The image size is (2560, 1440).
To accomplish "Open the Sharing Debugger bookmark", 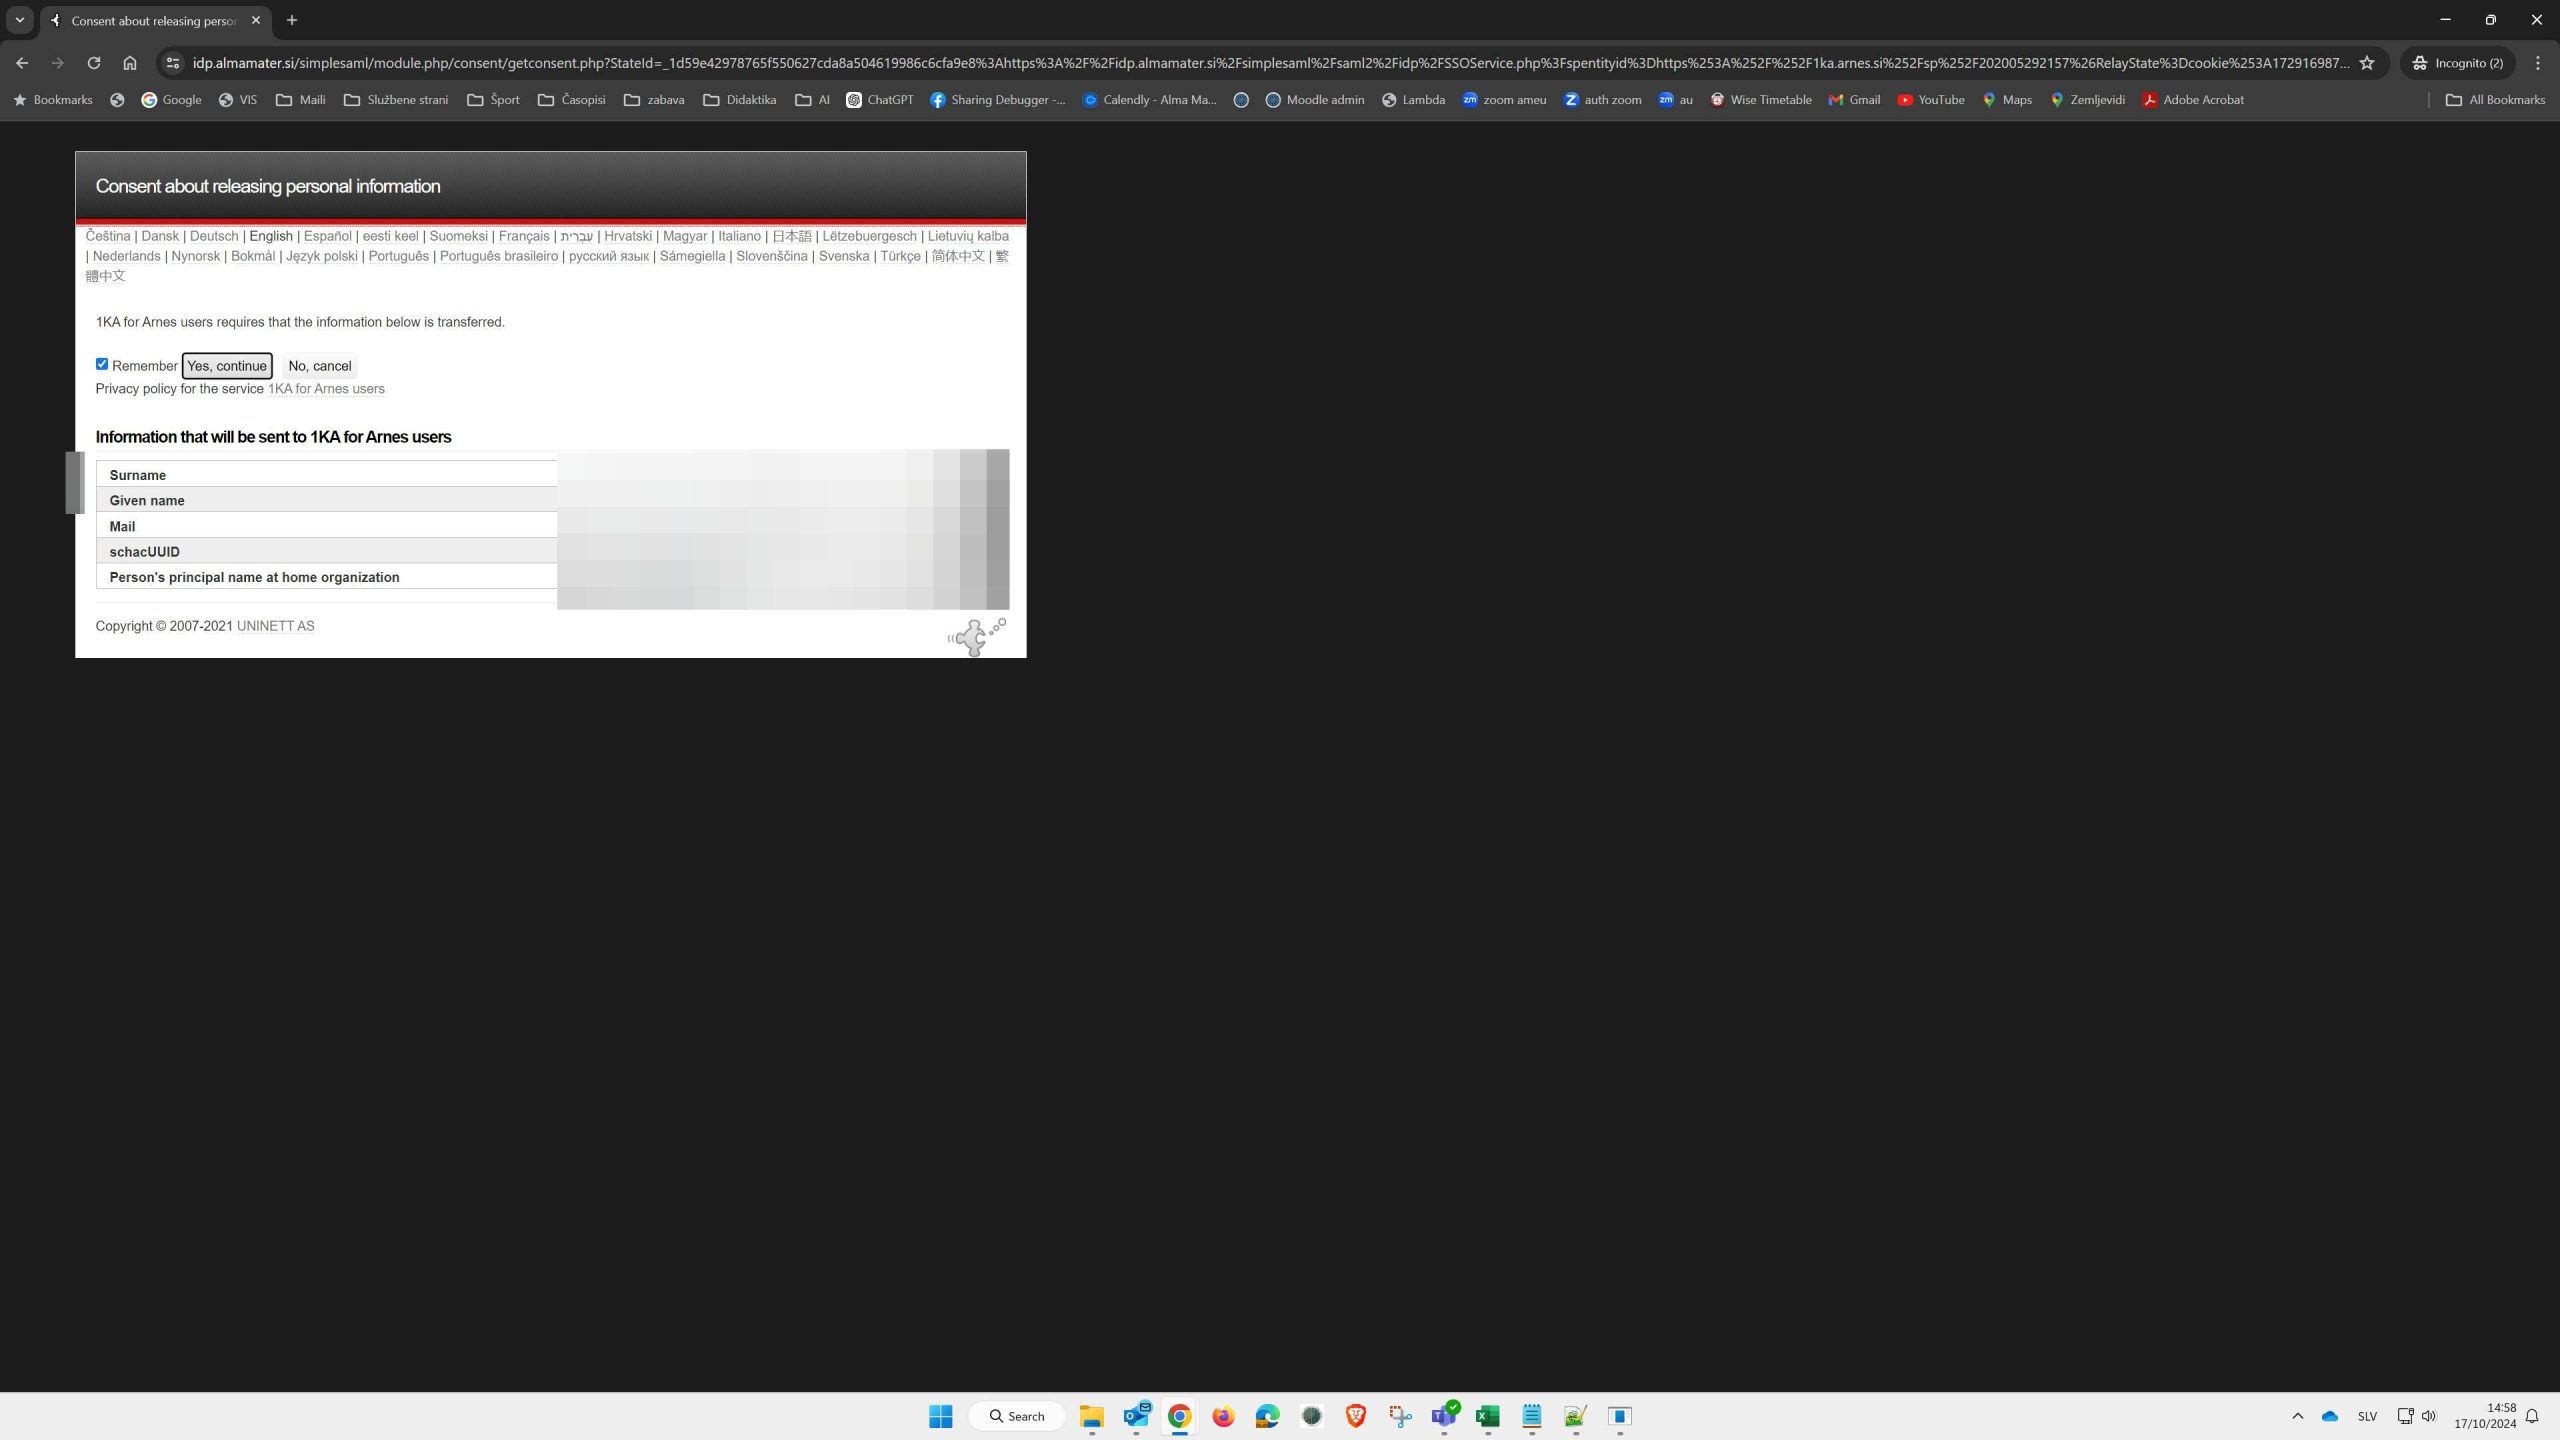I will point(998,100).
